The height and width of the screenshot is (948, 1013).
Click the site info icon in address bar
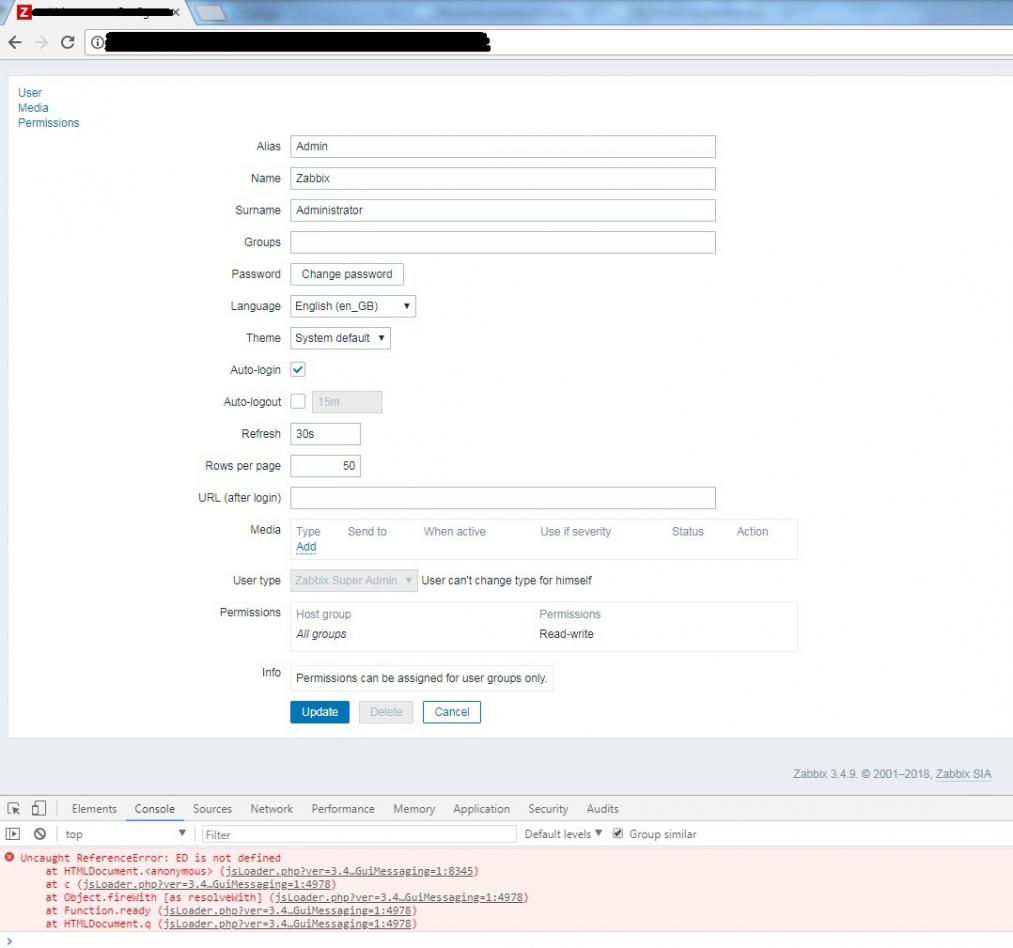click(x=97, y=42)
